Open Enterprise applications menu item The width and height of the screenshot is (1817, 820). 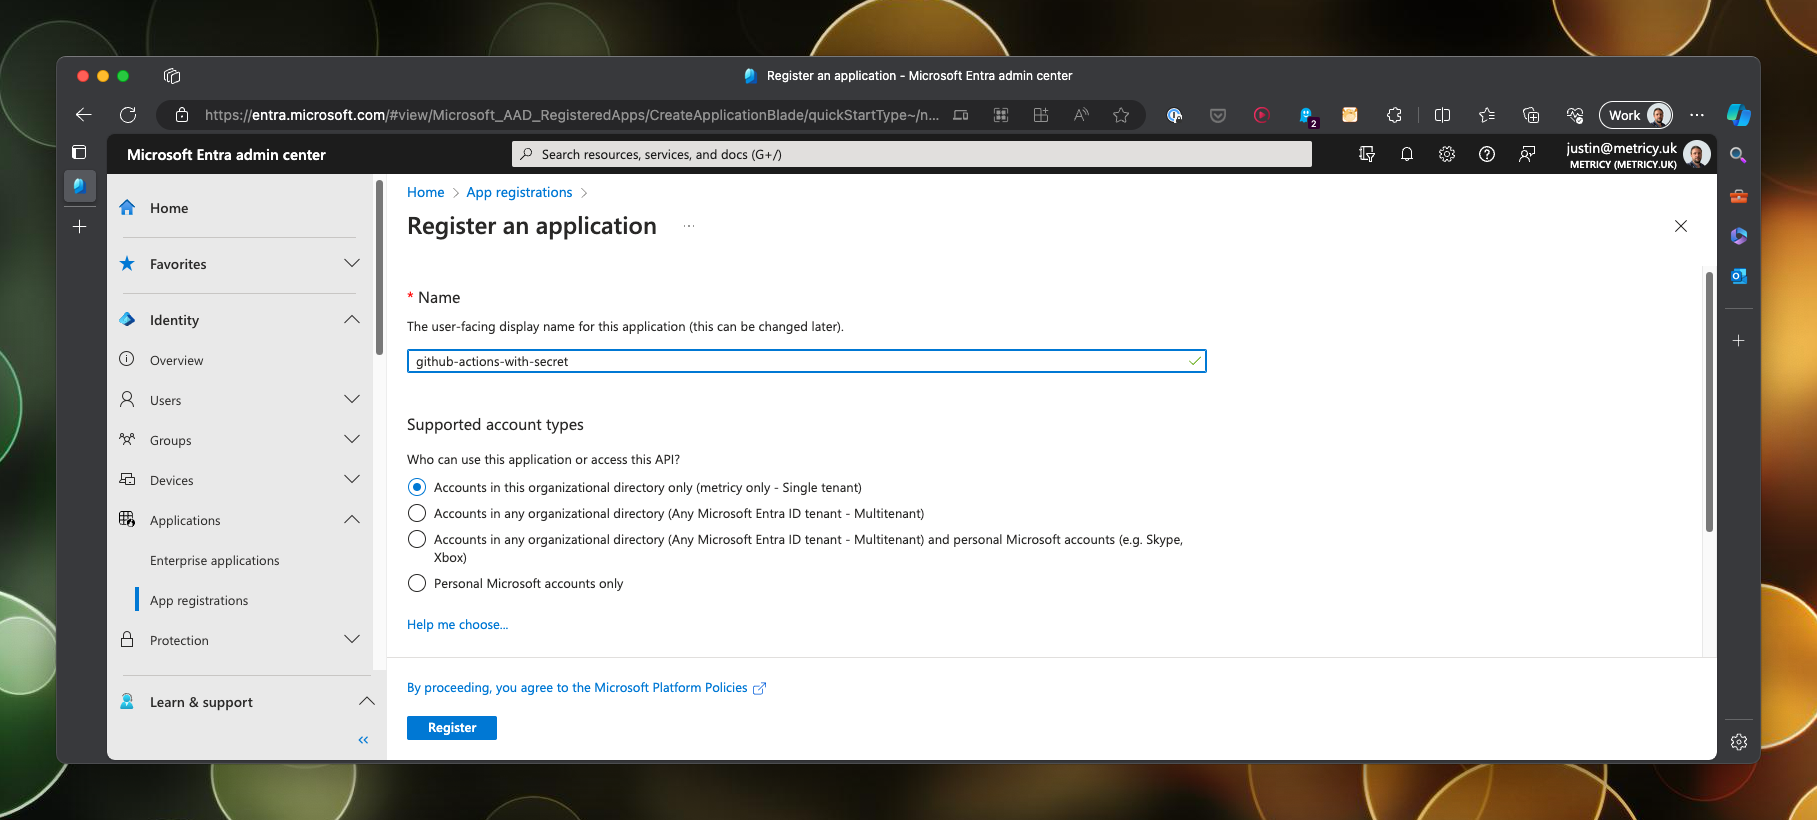215,560
